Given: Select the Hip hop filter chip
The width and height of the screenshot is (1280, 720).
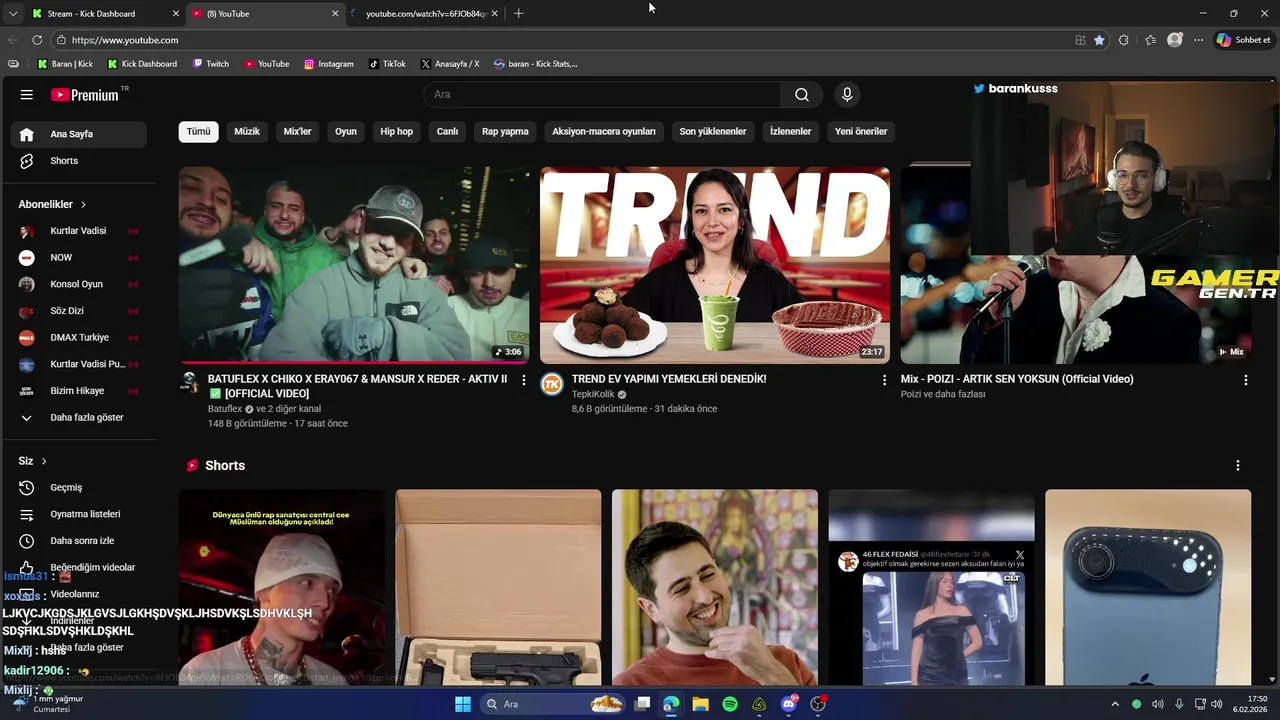Looking at the screenshot, I should pyautogui.click(x=396, y=131).
